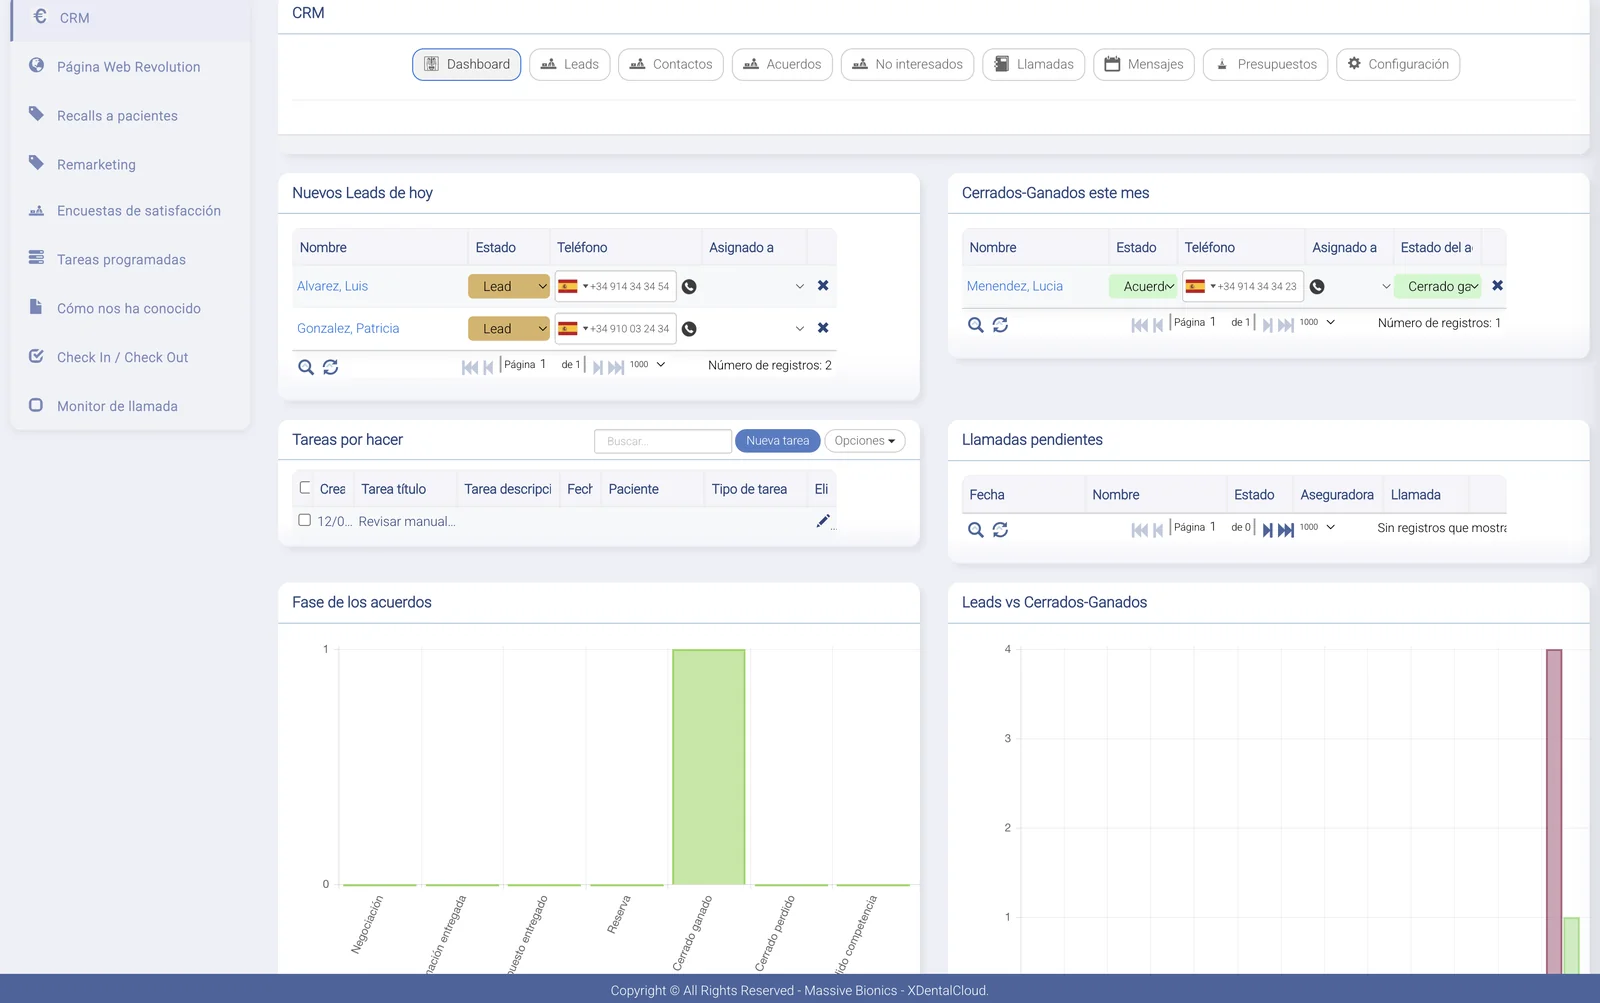Go to last page in Llamadas pendientes

coord(1286,530)
